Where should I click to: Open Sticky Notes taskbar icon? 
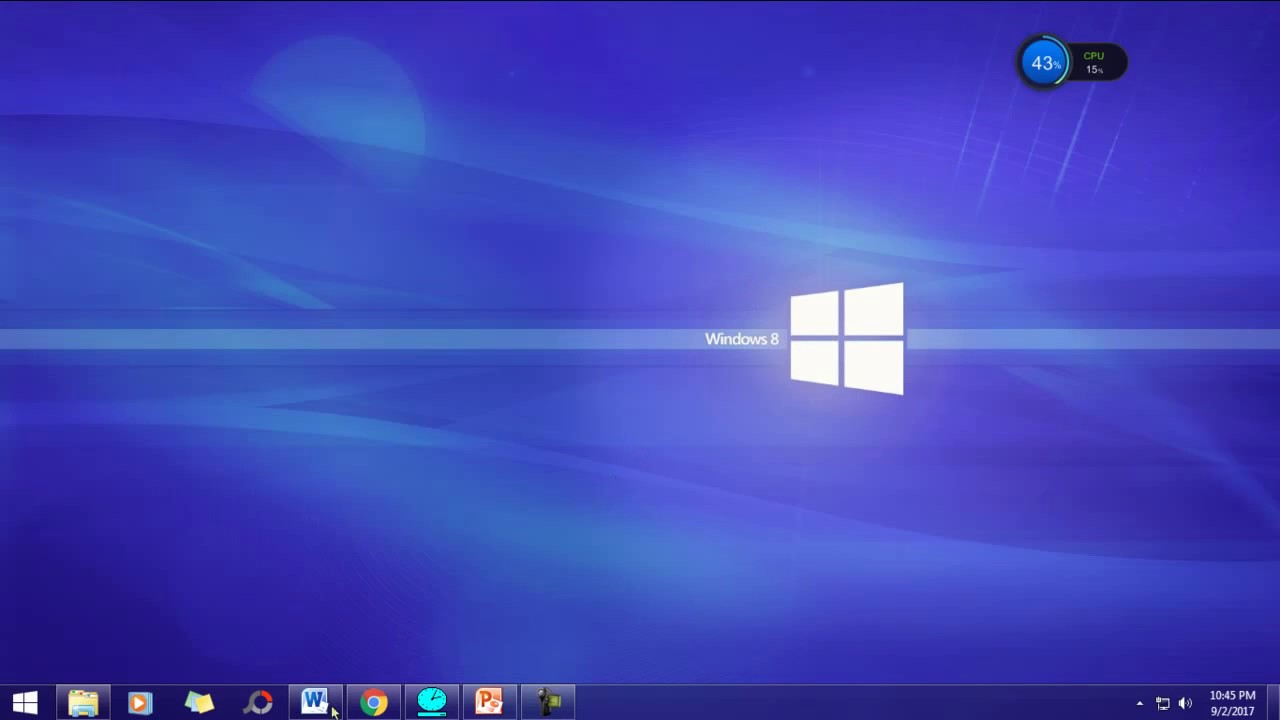coord(199,703)
